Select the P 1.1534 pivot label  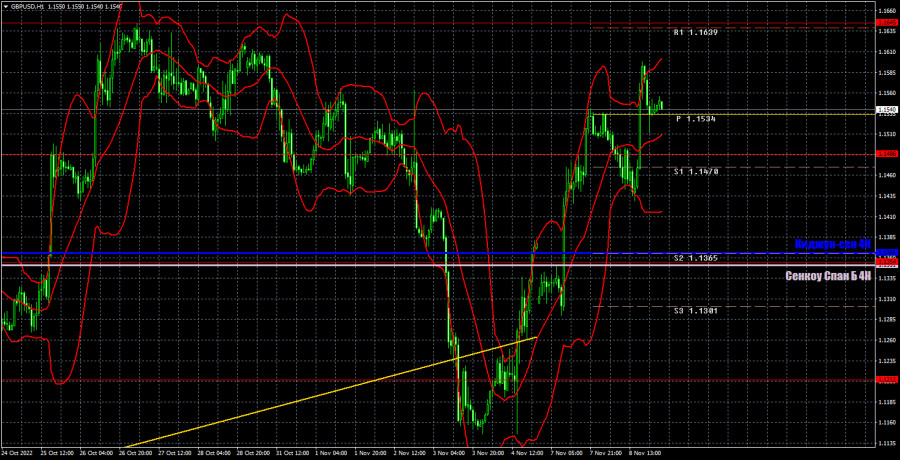click(696, 119)
